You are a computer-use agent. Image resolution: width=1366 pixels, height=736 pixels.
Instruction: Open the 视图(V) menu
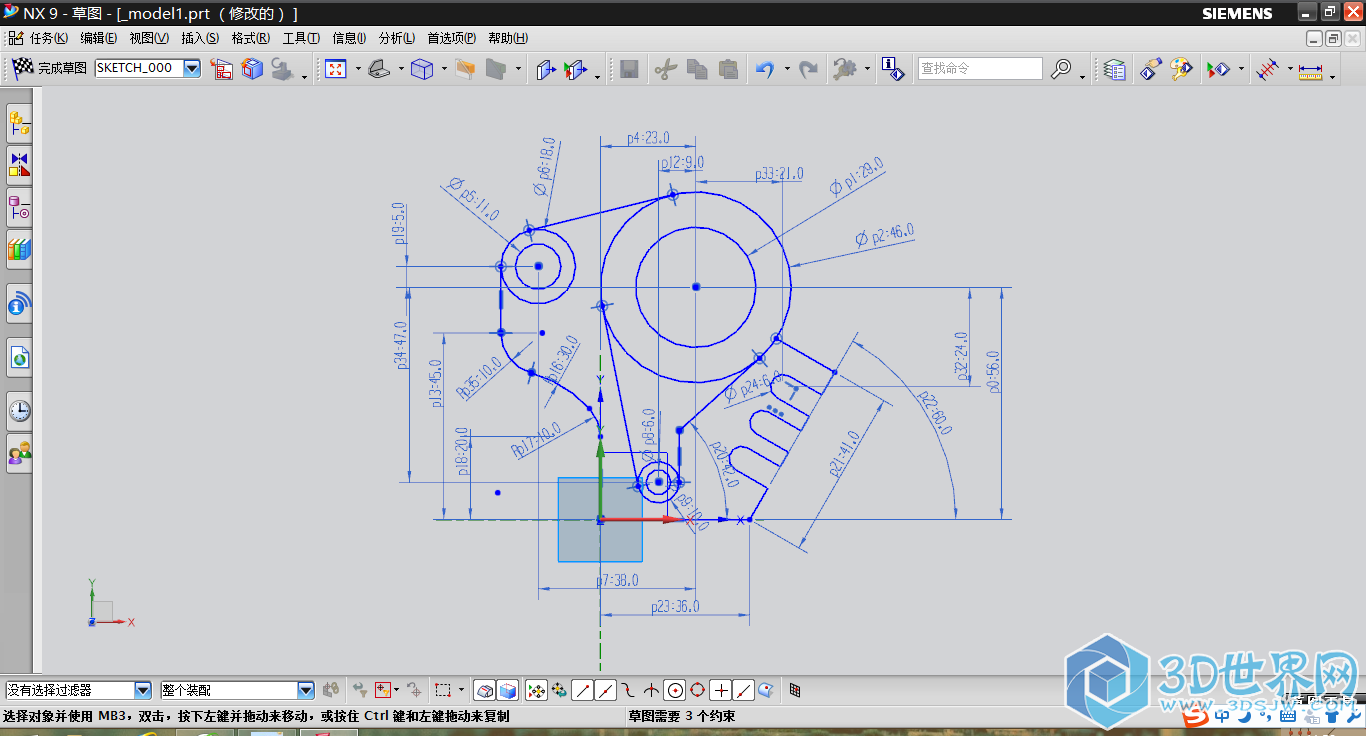149,38
